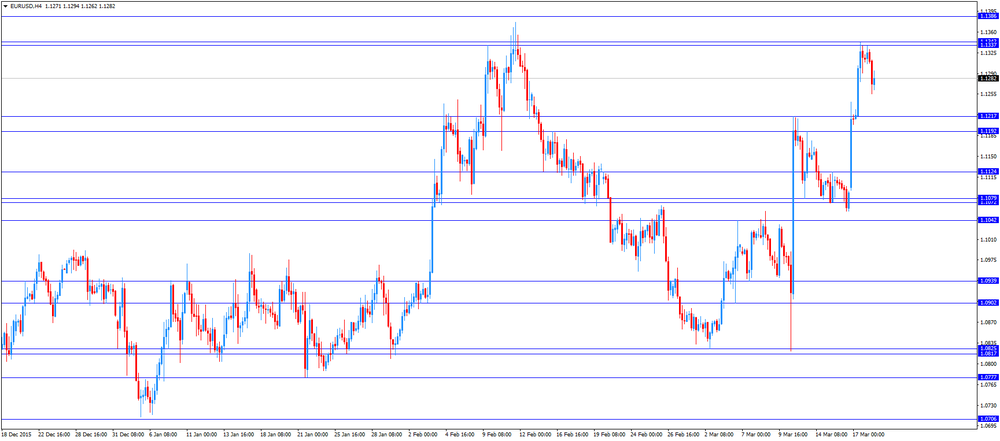Image resolution: width=1000 pixels, height=441 pixels.
Task: Click the 28 Dec 16:00 time label
Action: tap(91, 435)
